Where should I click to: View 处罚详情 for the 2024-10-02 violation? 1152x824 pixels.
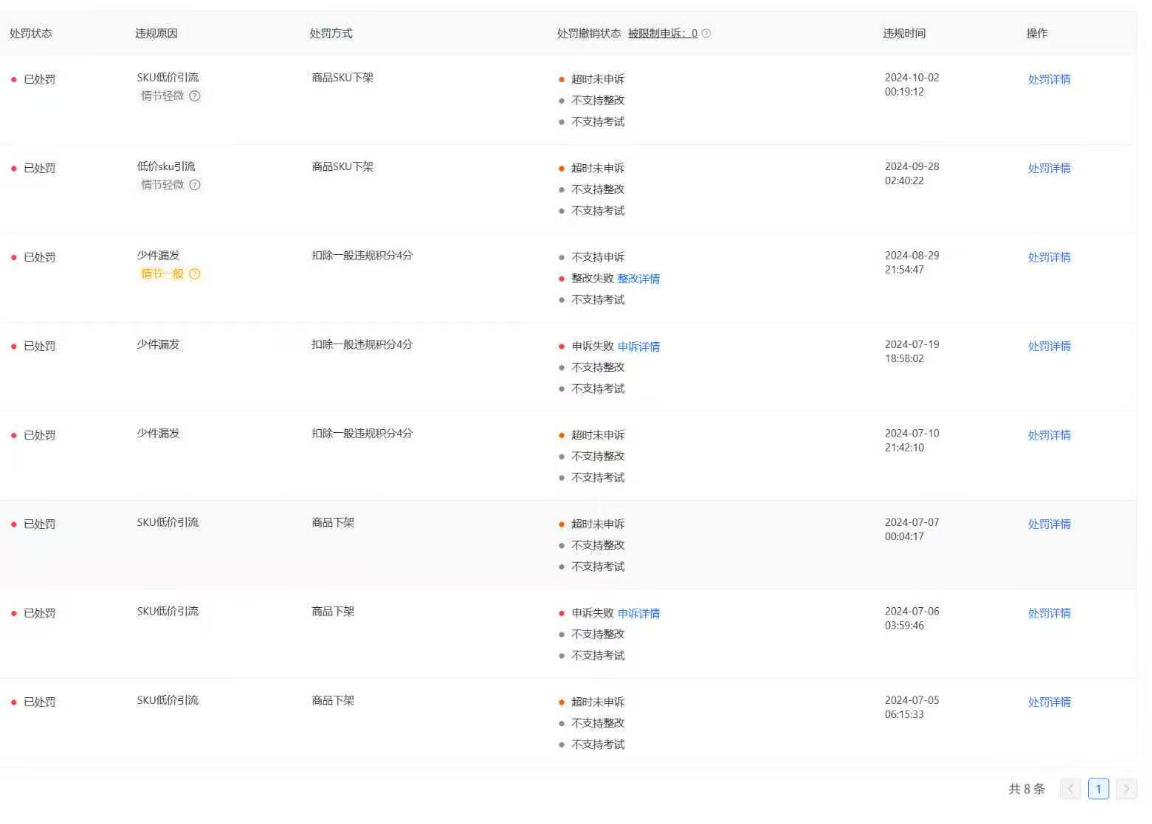(1049, 80)
